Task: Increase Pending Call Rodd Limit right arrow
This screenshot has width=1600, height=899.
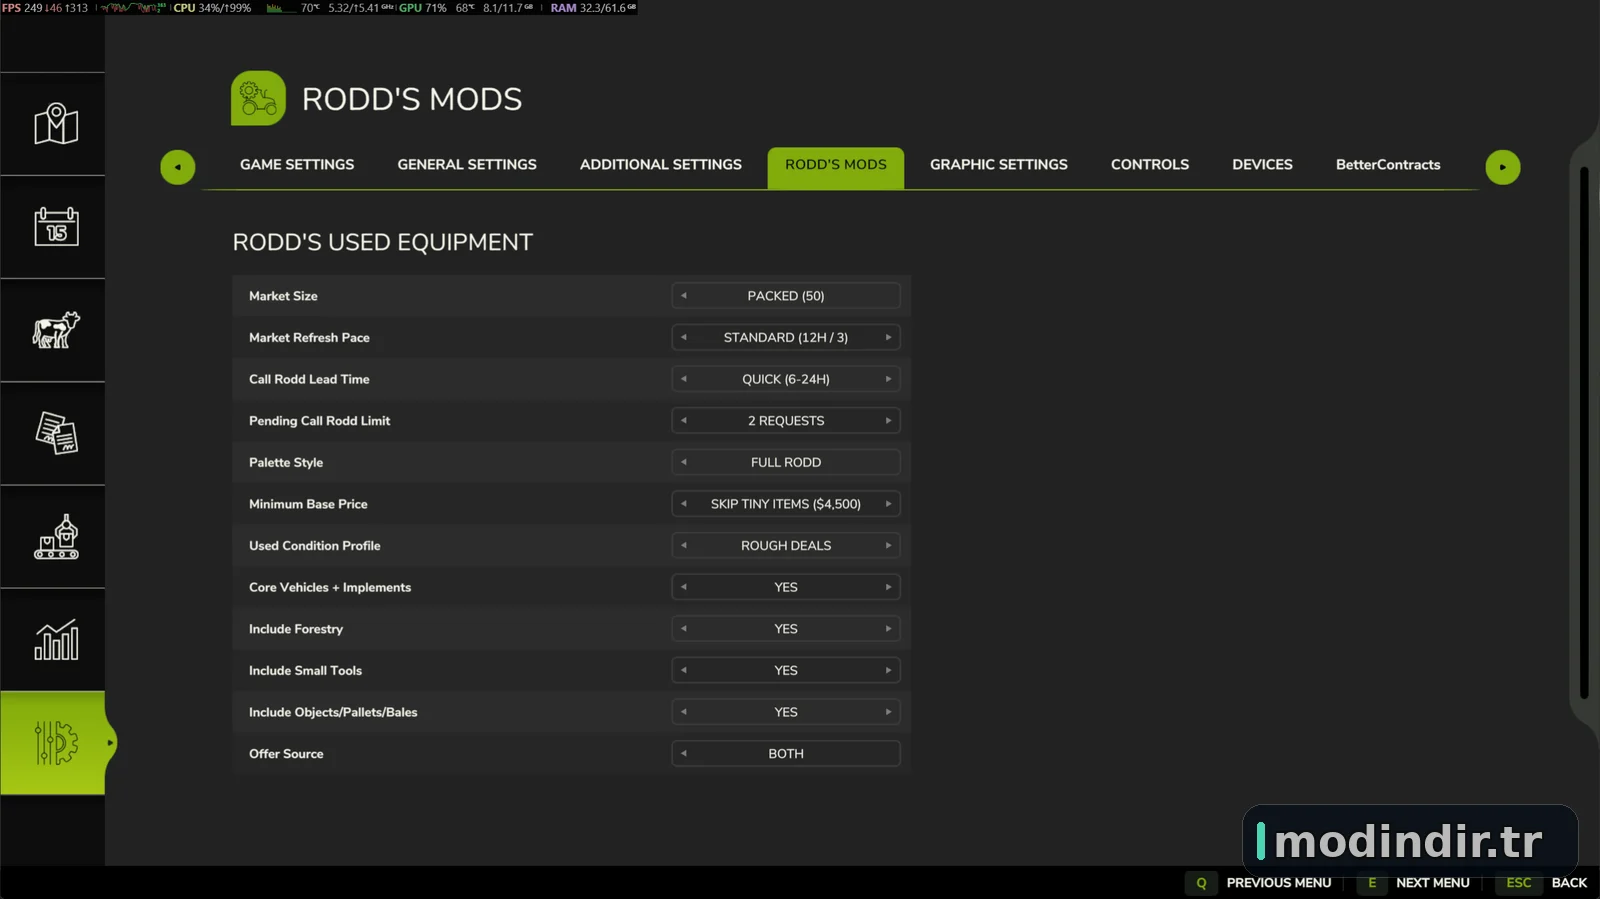Action: pyautogui.click(x=888, y=421)
